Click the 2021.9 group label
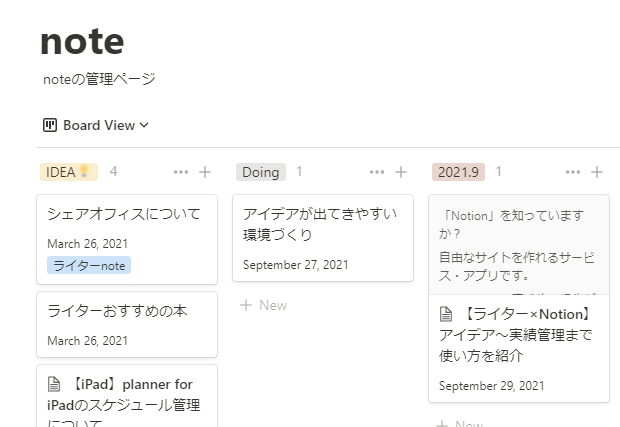The image size is (620, 427). 458,172
